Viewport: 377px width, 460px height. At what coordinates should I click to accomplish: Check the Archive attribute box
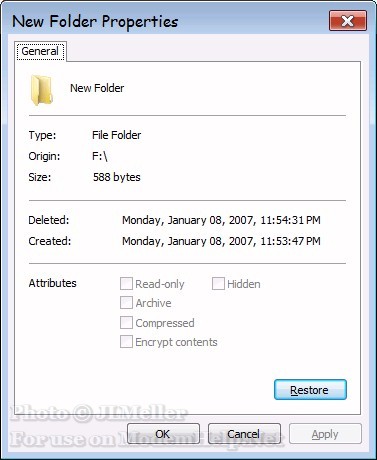(126, 303)
